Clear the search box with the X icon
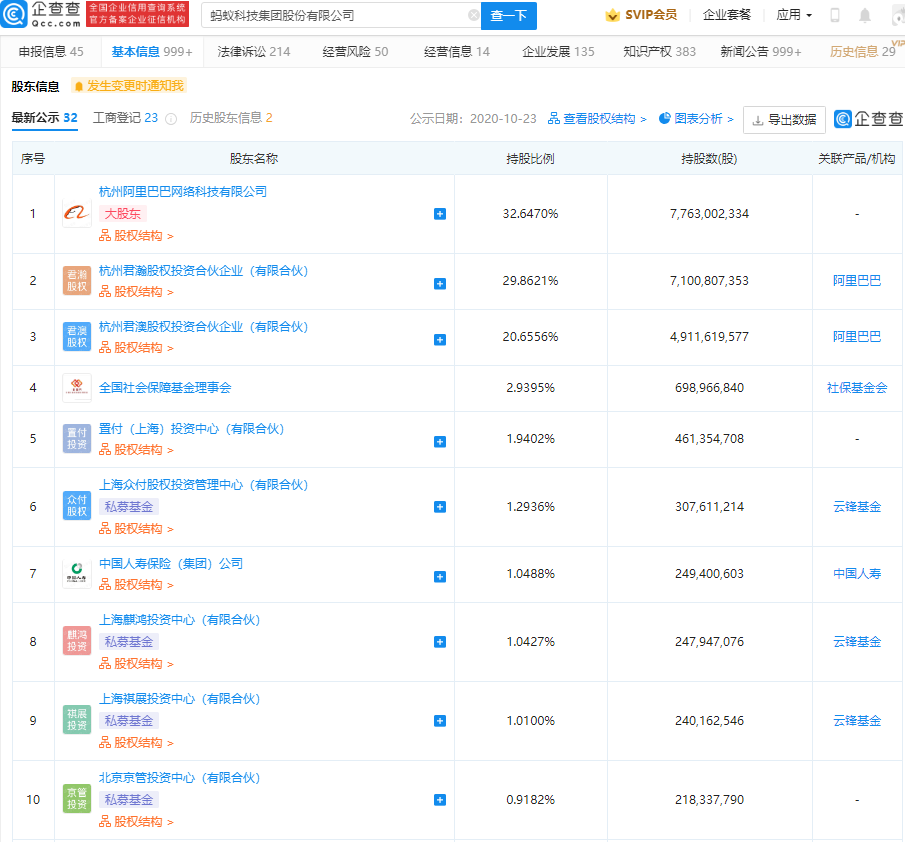 click(473, 16)
